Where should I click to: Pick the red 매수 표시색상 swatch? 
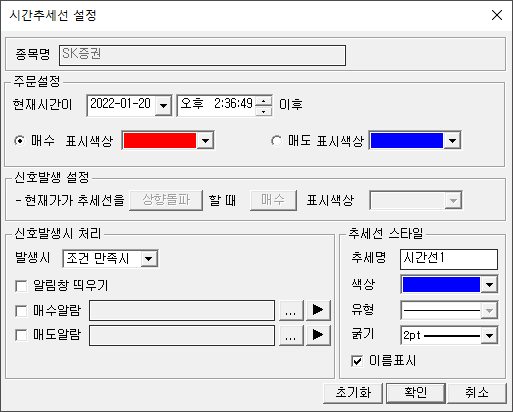click(x=160, y=140)
